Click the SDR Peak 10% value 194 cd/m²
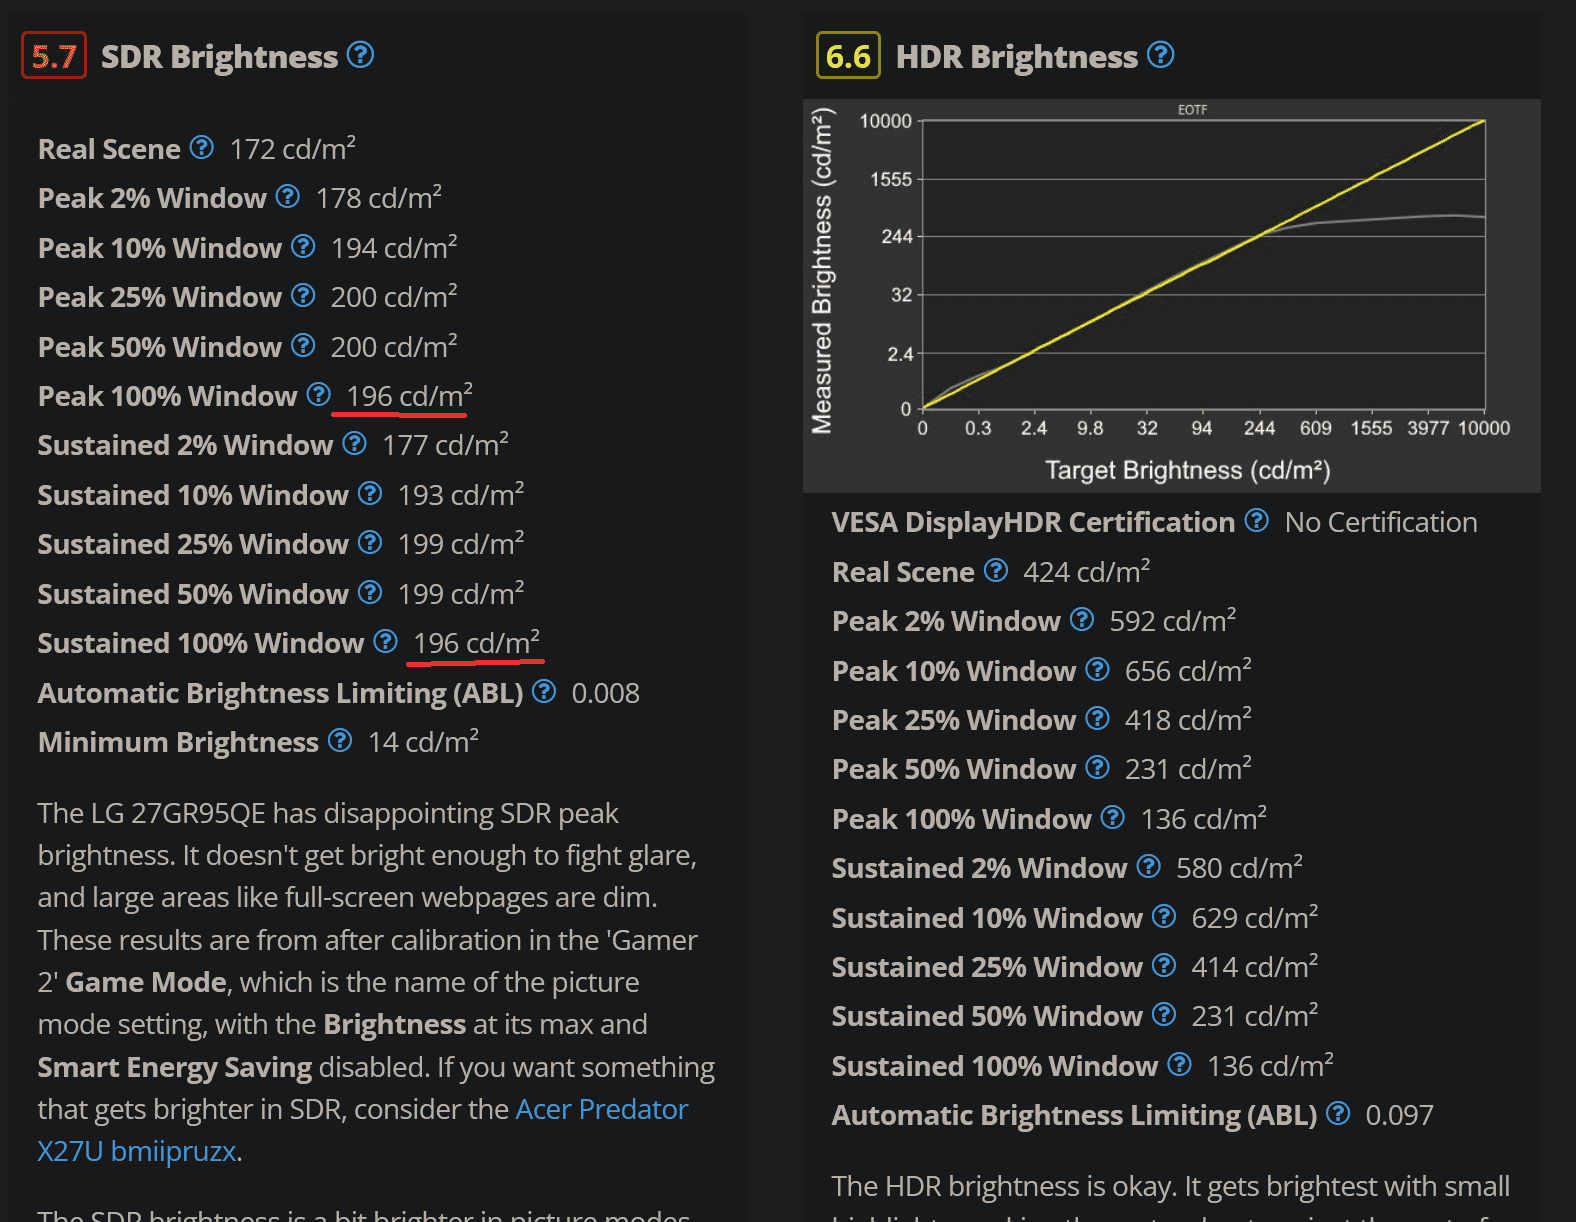 click(394, 247)
